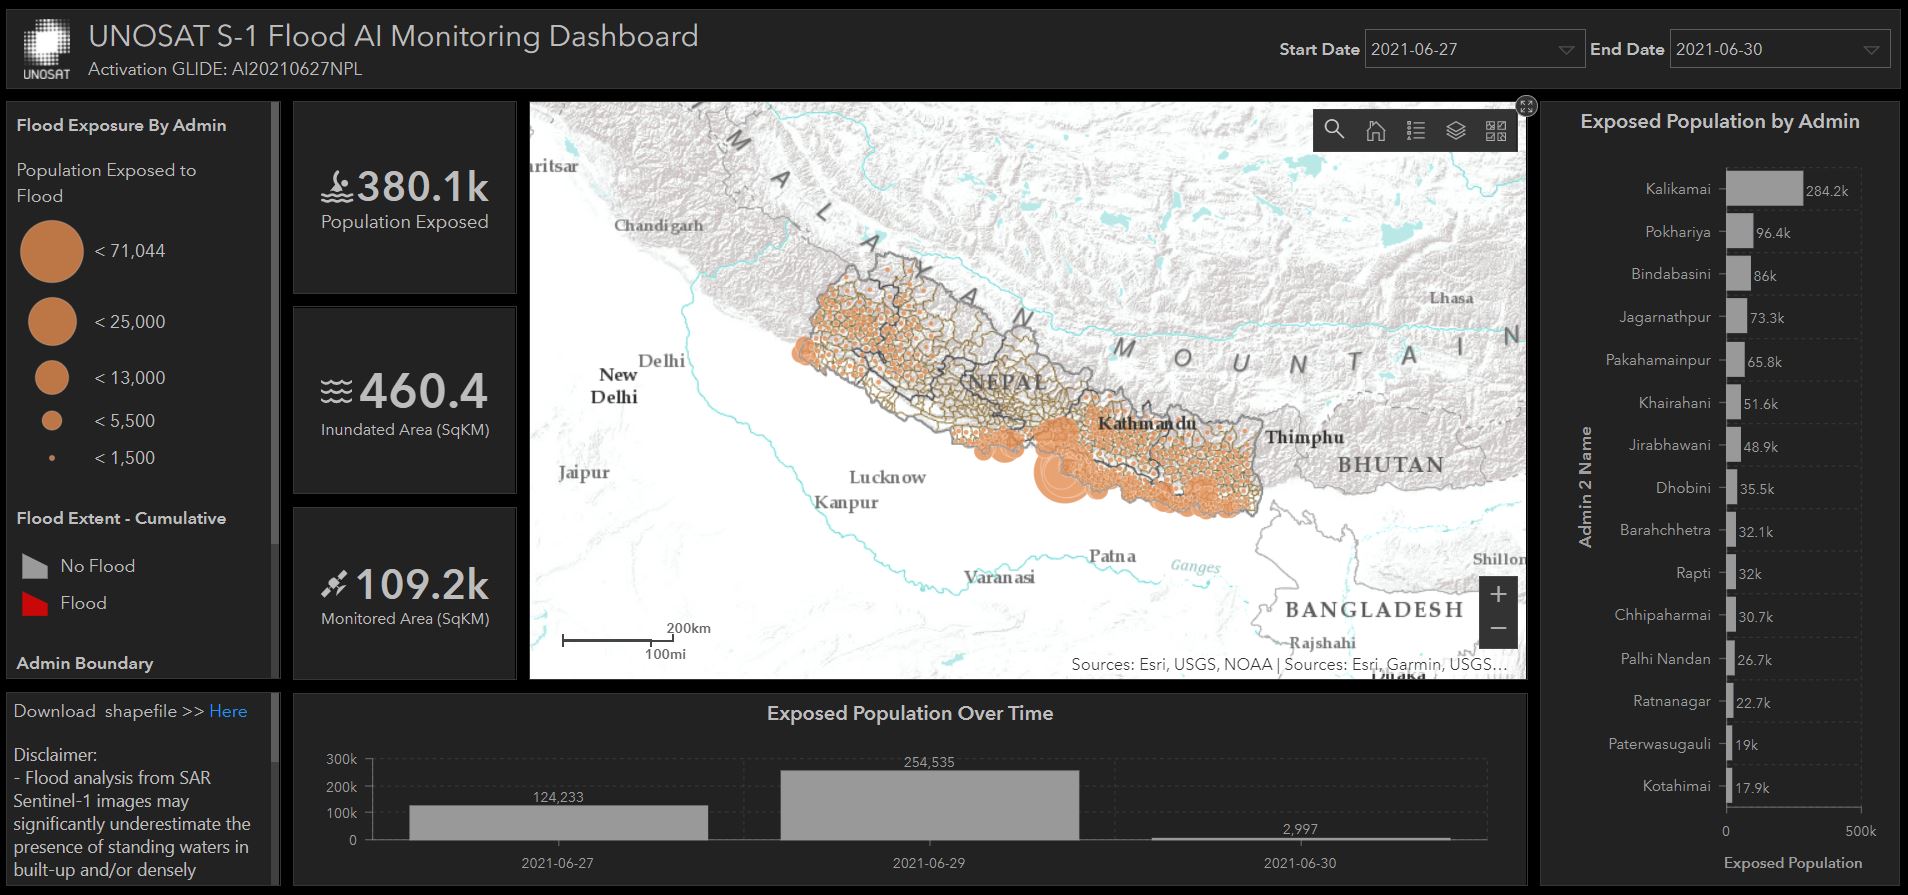
Task: Click the UNOSAT logo
Action: pos(47,50)
